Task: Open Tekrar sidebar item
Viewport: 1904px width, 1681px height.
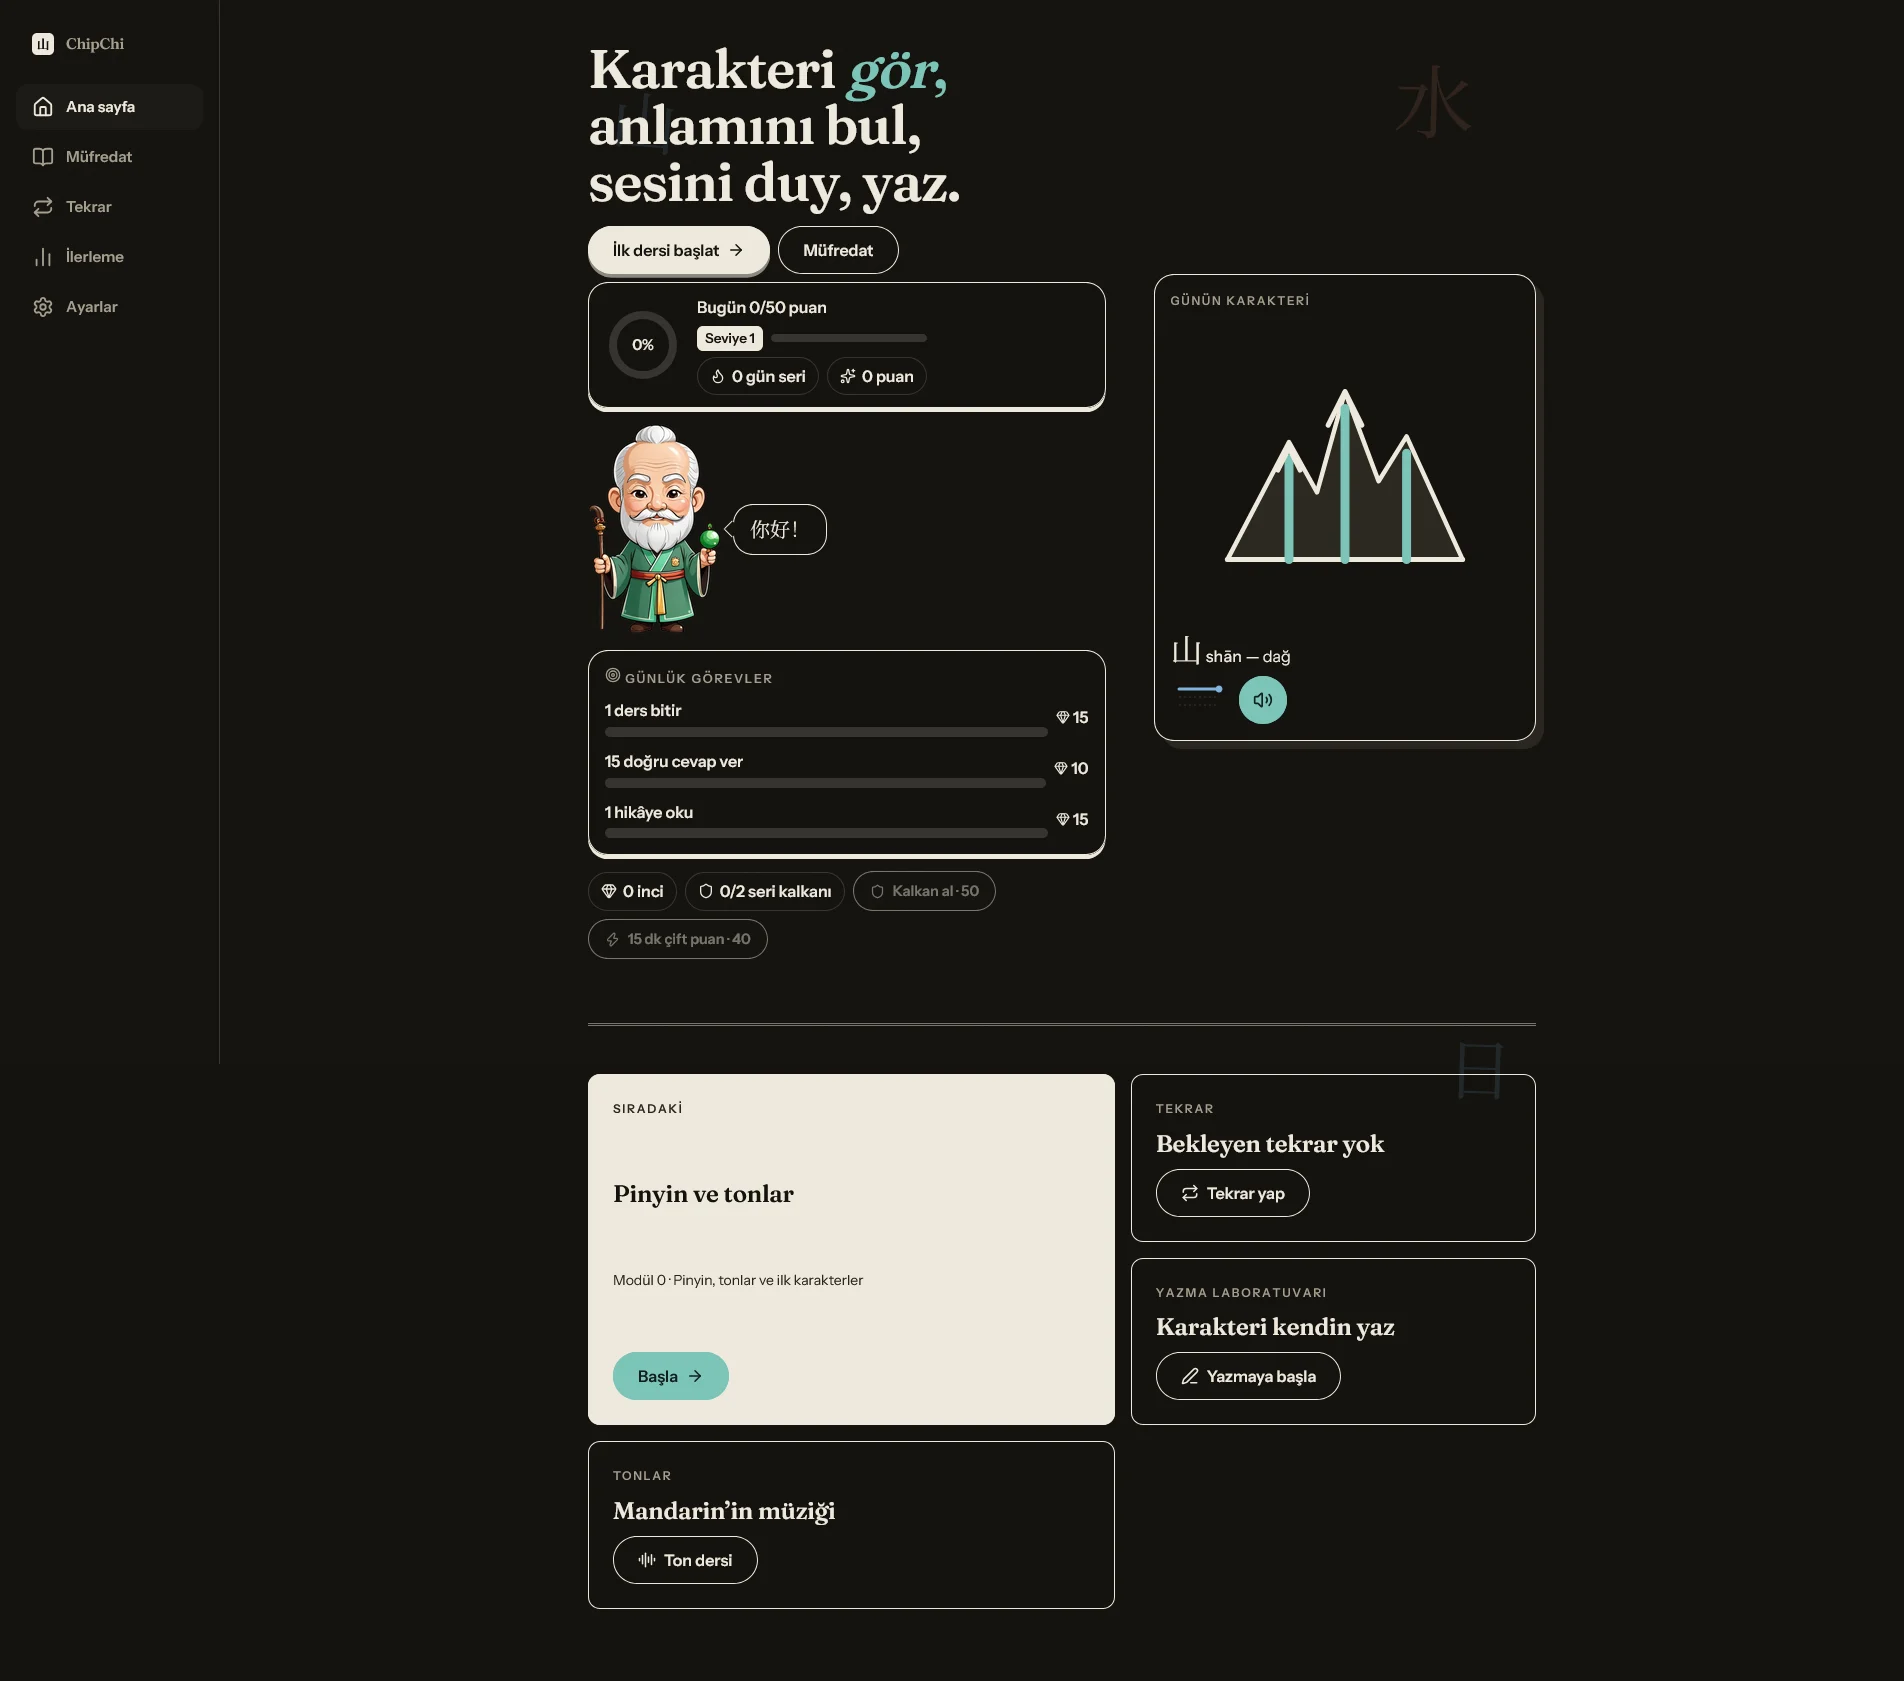Action: (x=110, y=207)
